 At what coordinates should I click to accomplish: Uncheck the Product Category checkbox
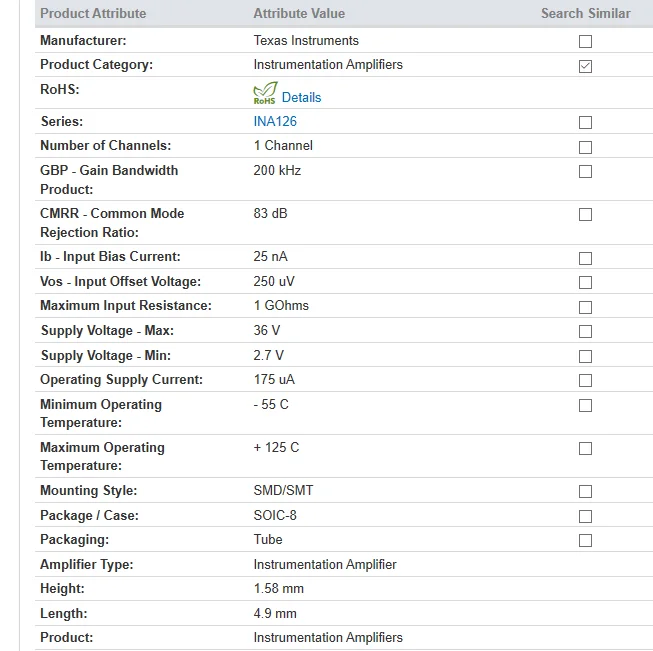(585, 66)
